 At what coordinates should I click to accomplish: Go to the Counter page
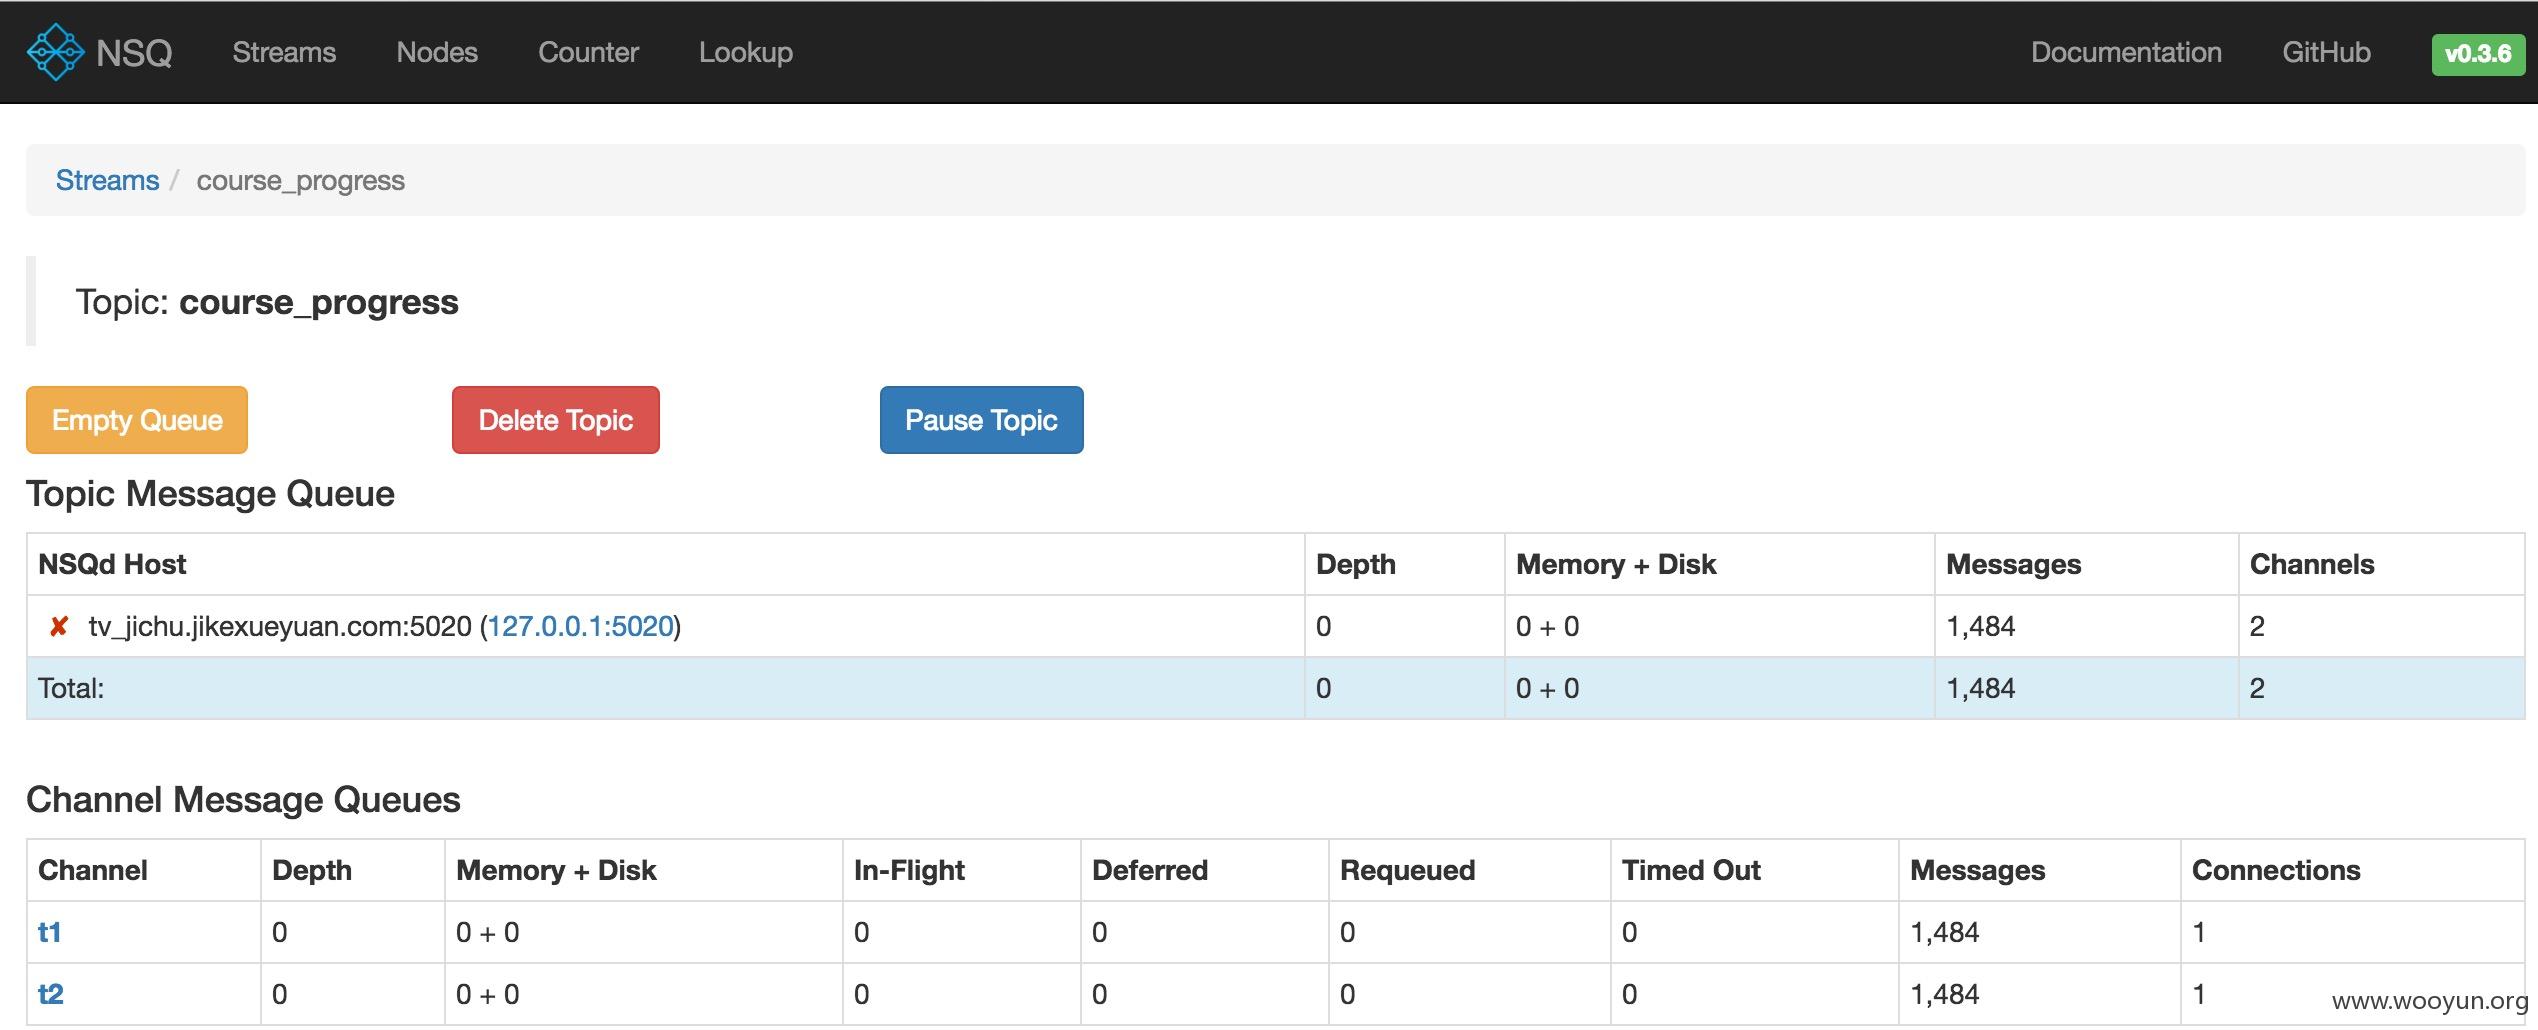tap(588, 52)
